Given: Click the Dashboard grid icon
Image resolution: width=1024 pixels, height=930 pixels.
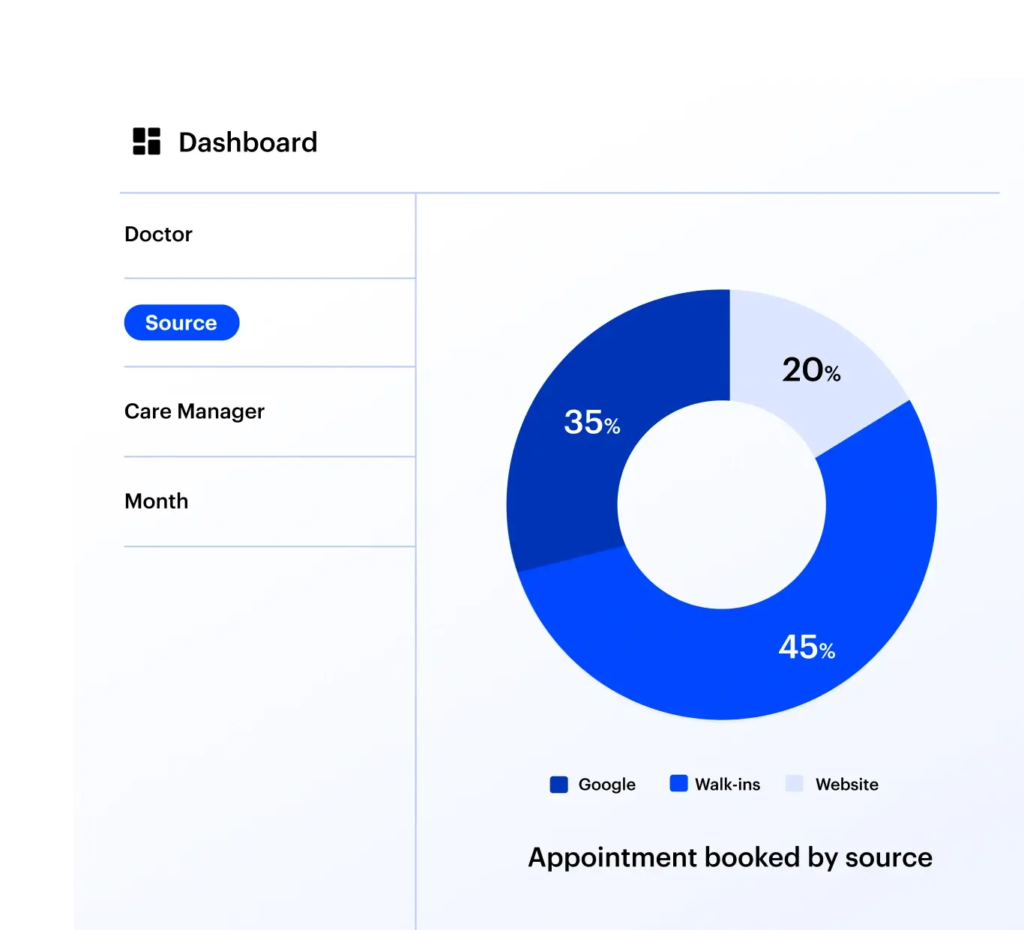Looking at the screenshot, I should pos(147,142).
